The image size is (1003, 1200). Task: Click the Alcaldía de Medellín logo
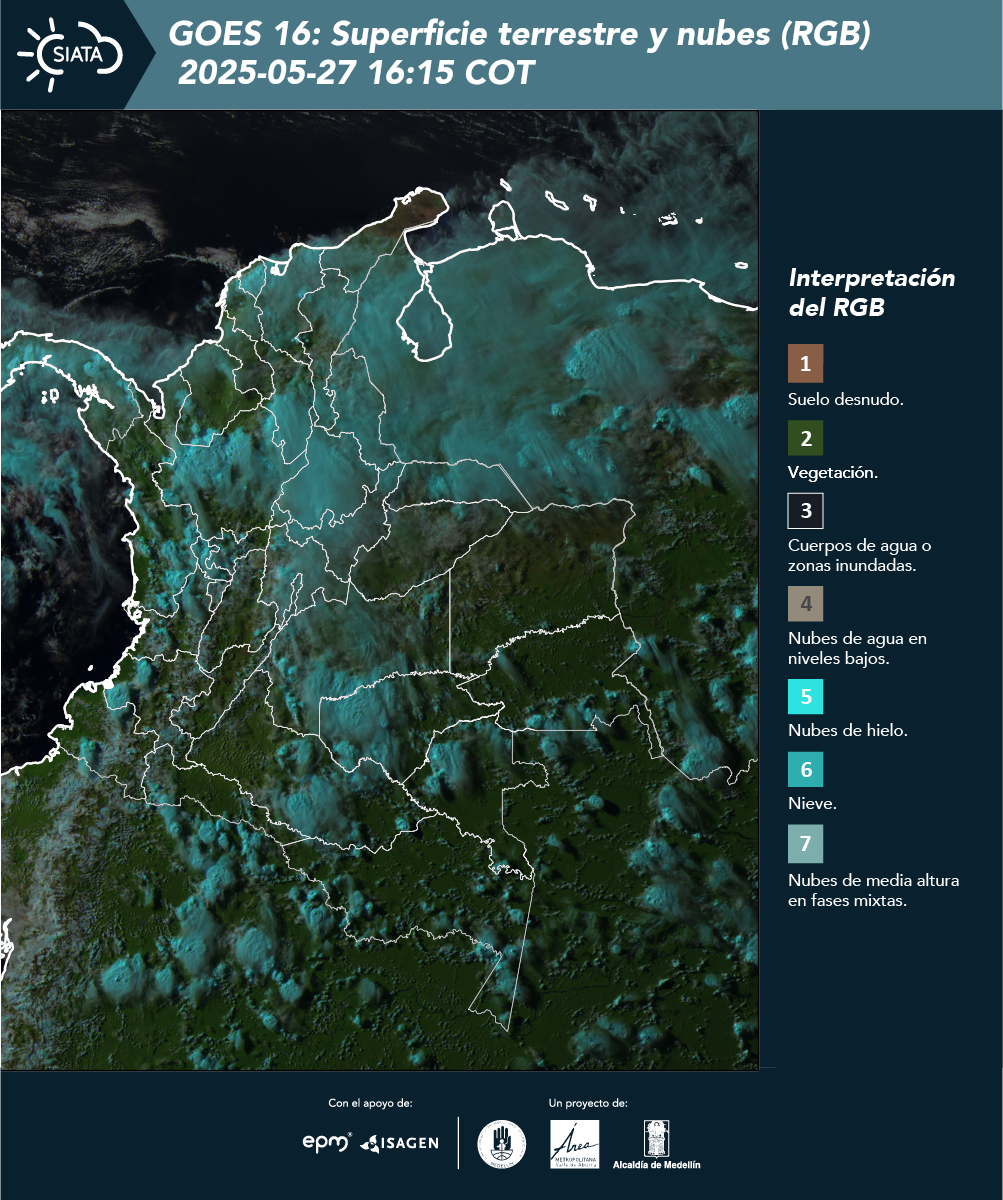pos(656,1145)
